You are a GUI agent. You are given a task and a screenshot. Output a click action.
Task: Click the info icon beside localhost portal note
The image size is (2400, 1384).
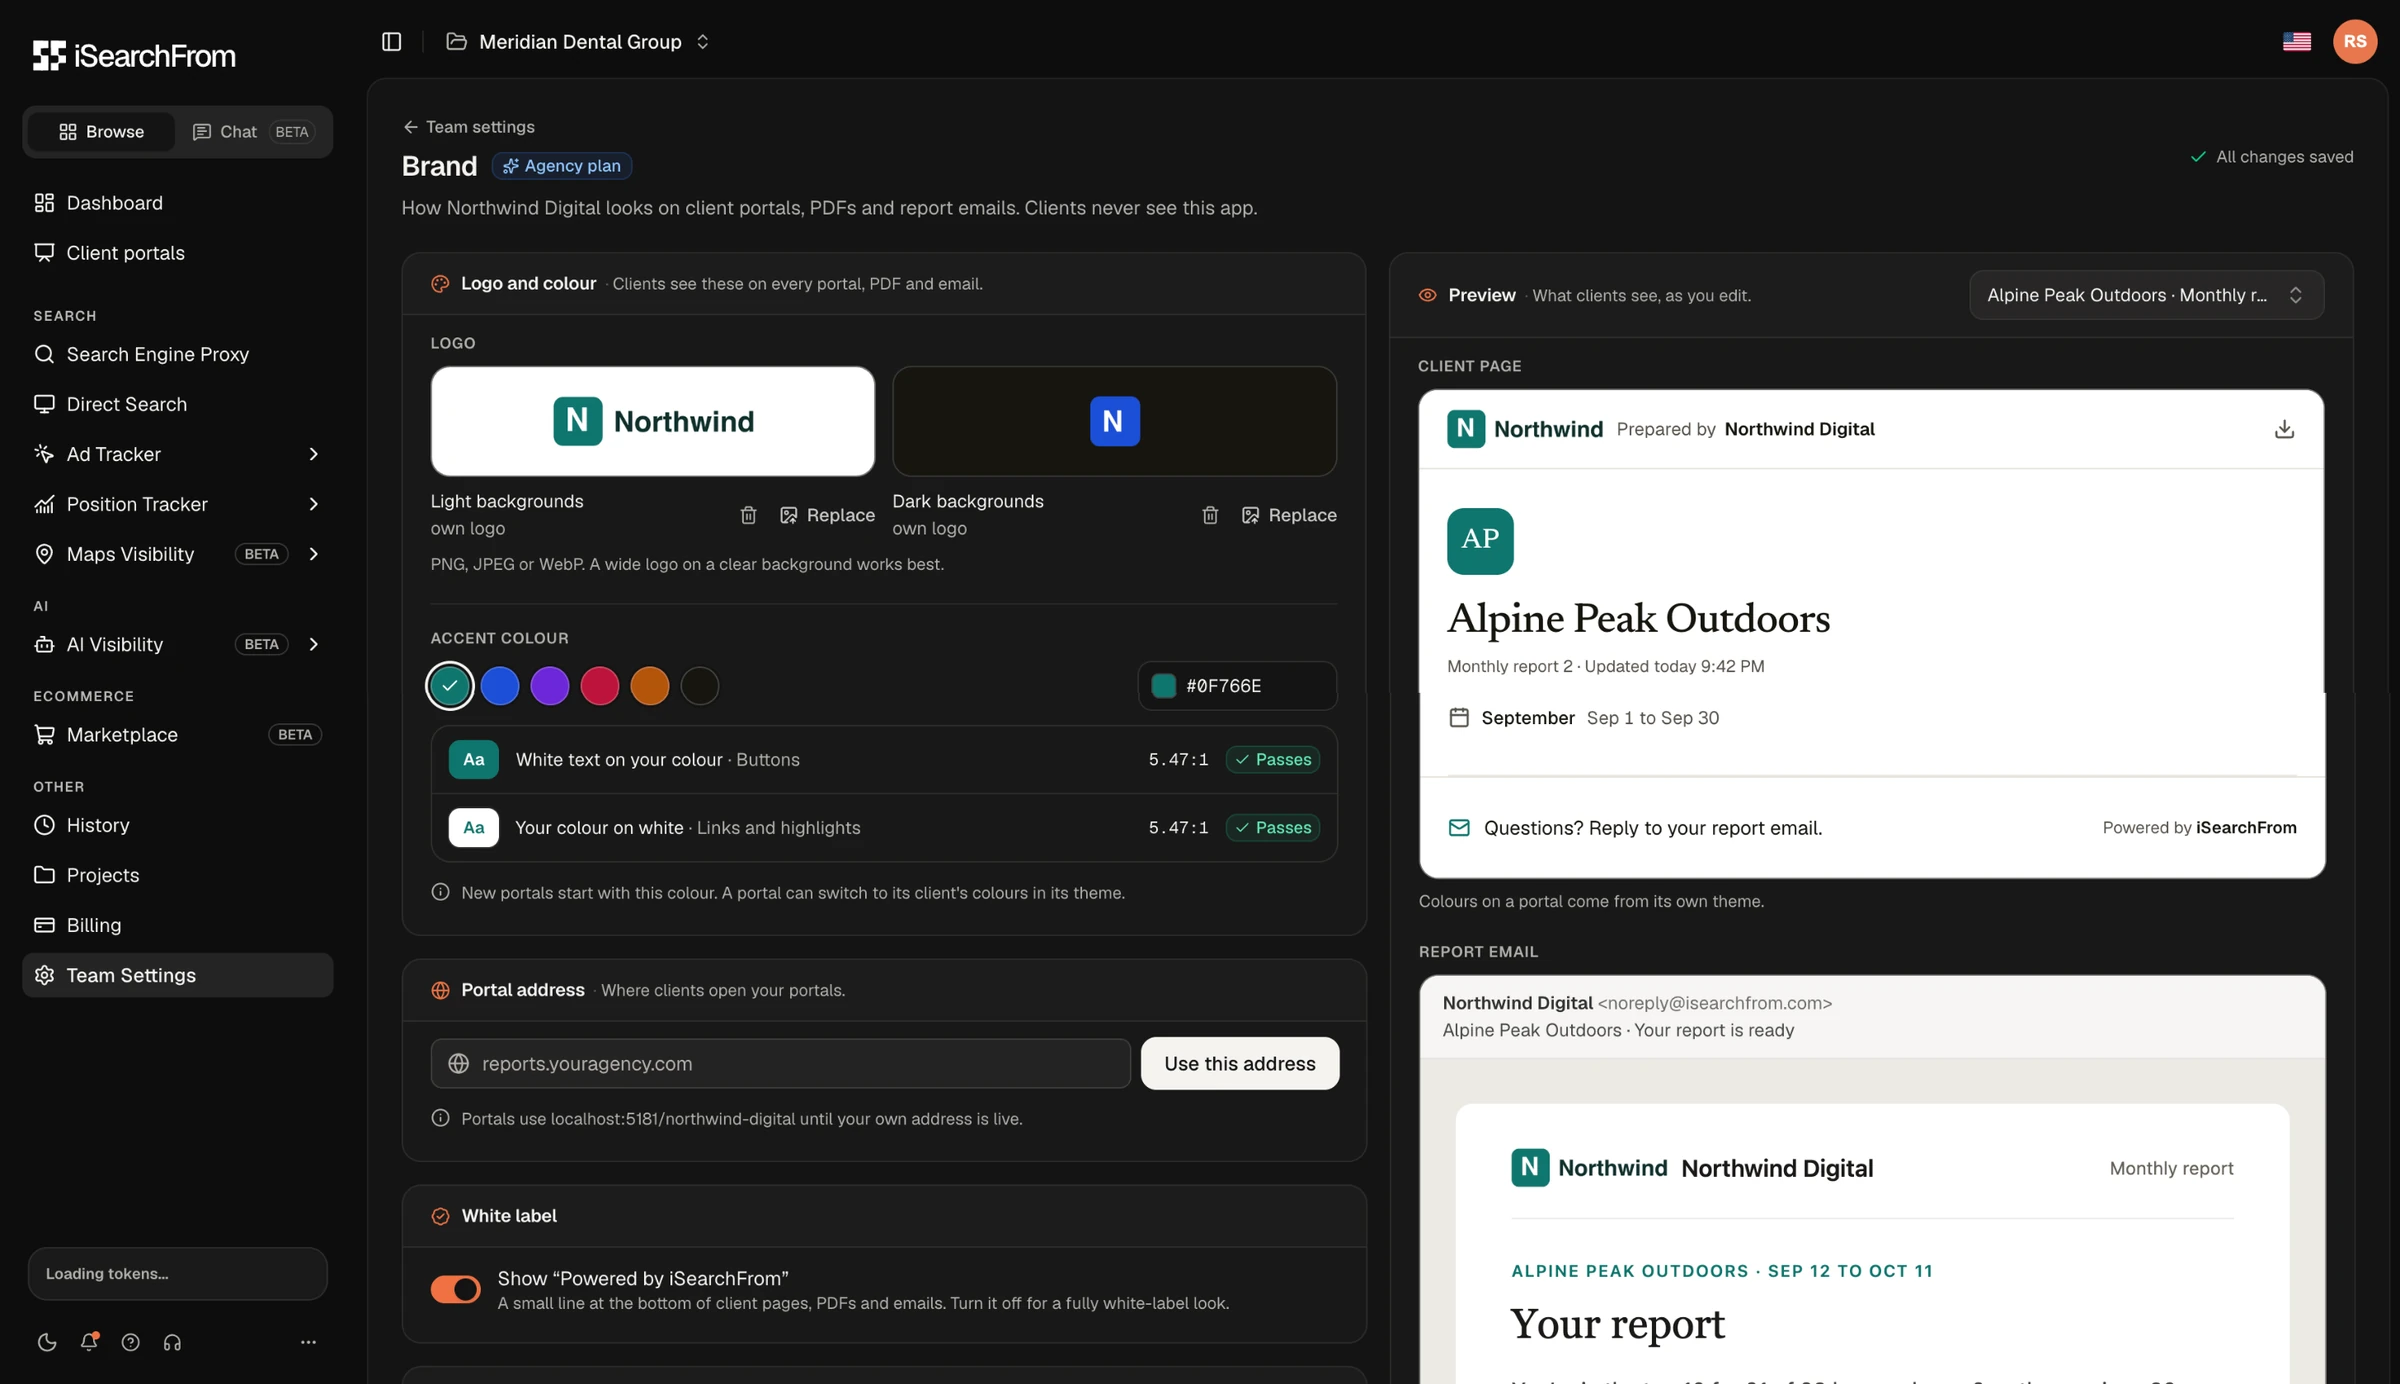[x=440, y=1118]
